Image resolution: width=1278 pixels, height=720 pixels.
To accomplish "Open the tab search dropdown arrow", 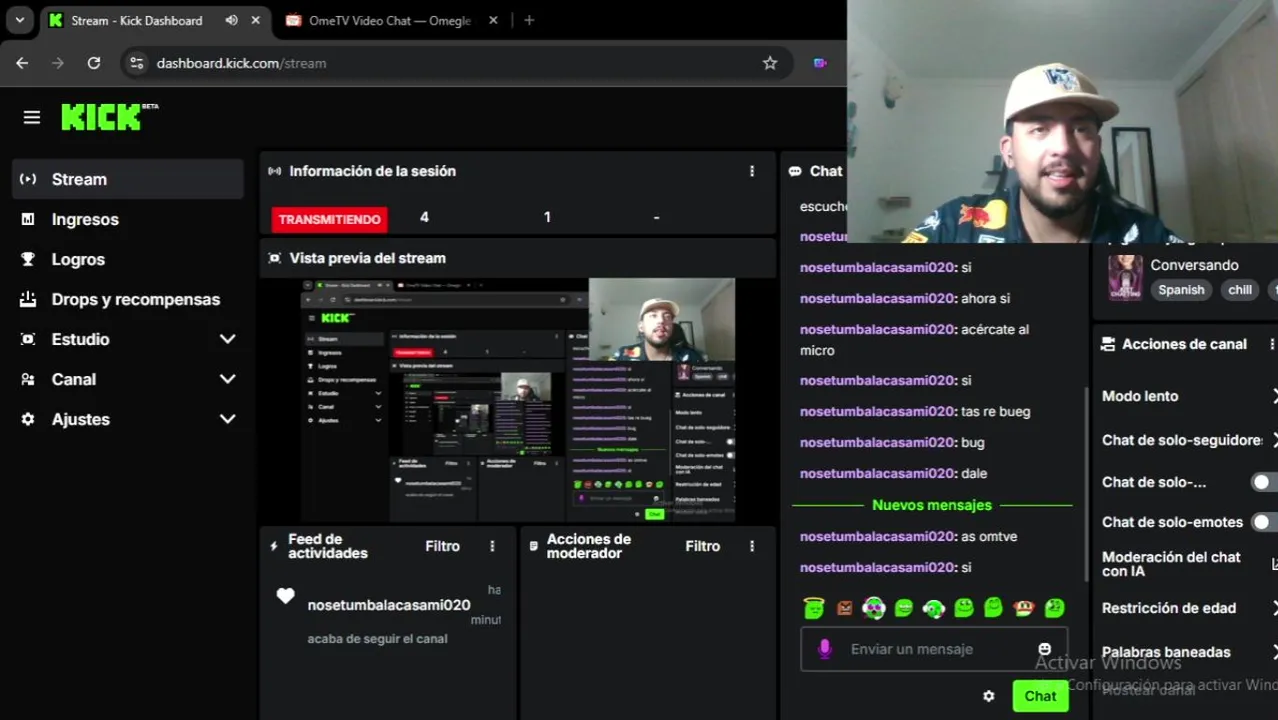I will pos(19,20).
